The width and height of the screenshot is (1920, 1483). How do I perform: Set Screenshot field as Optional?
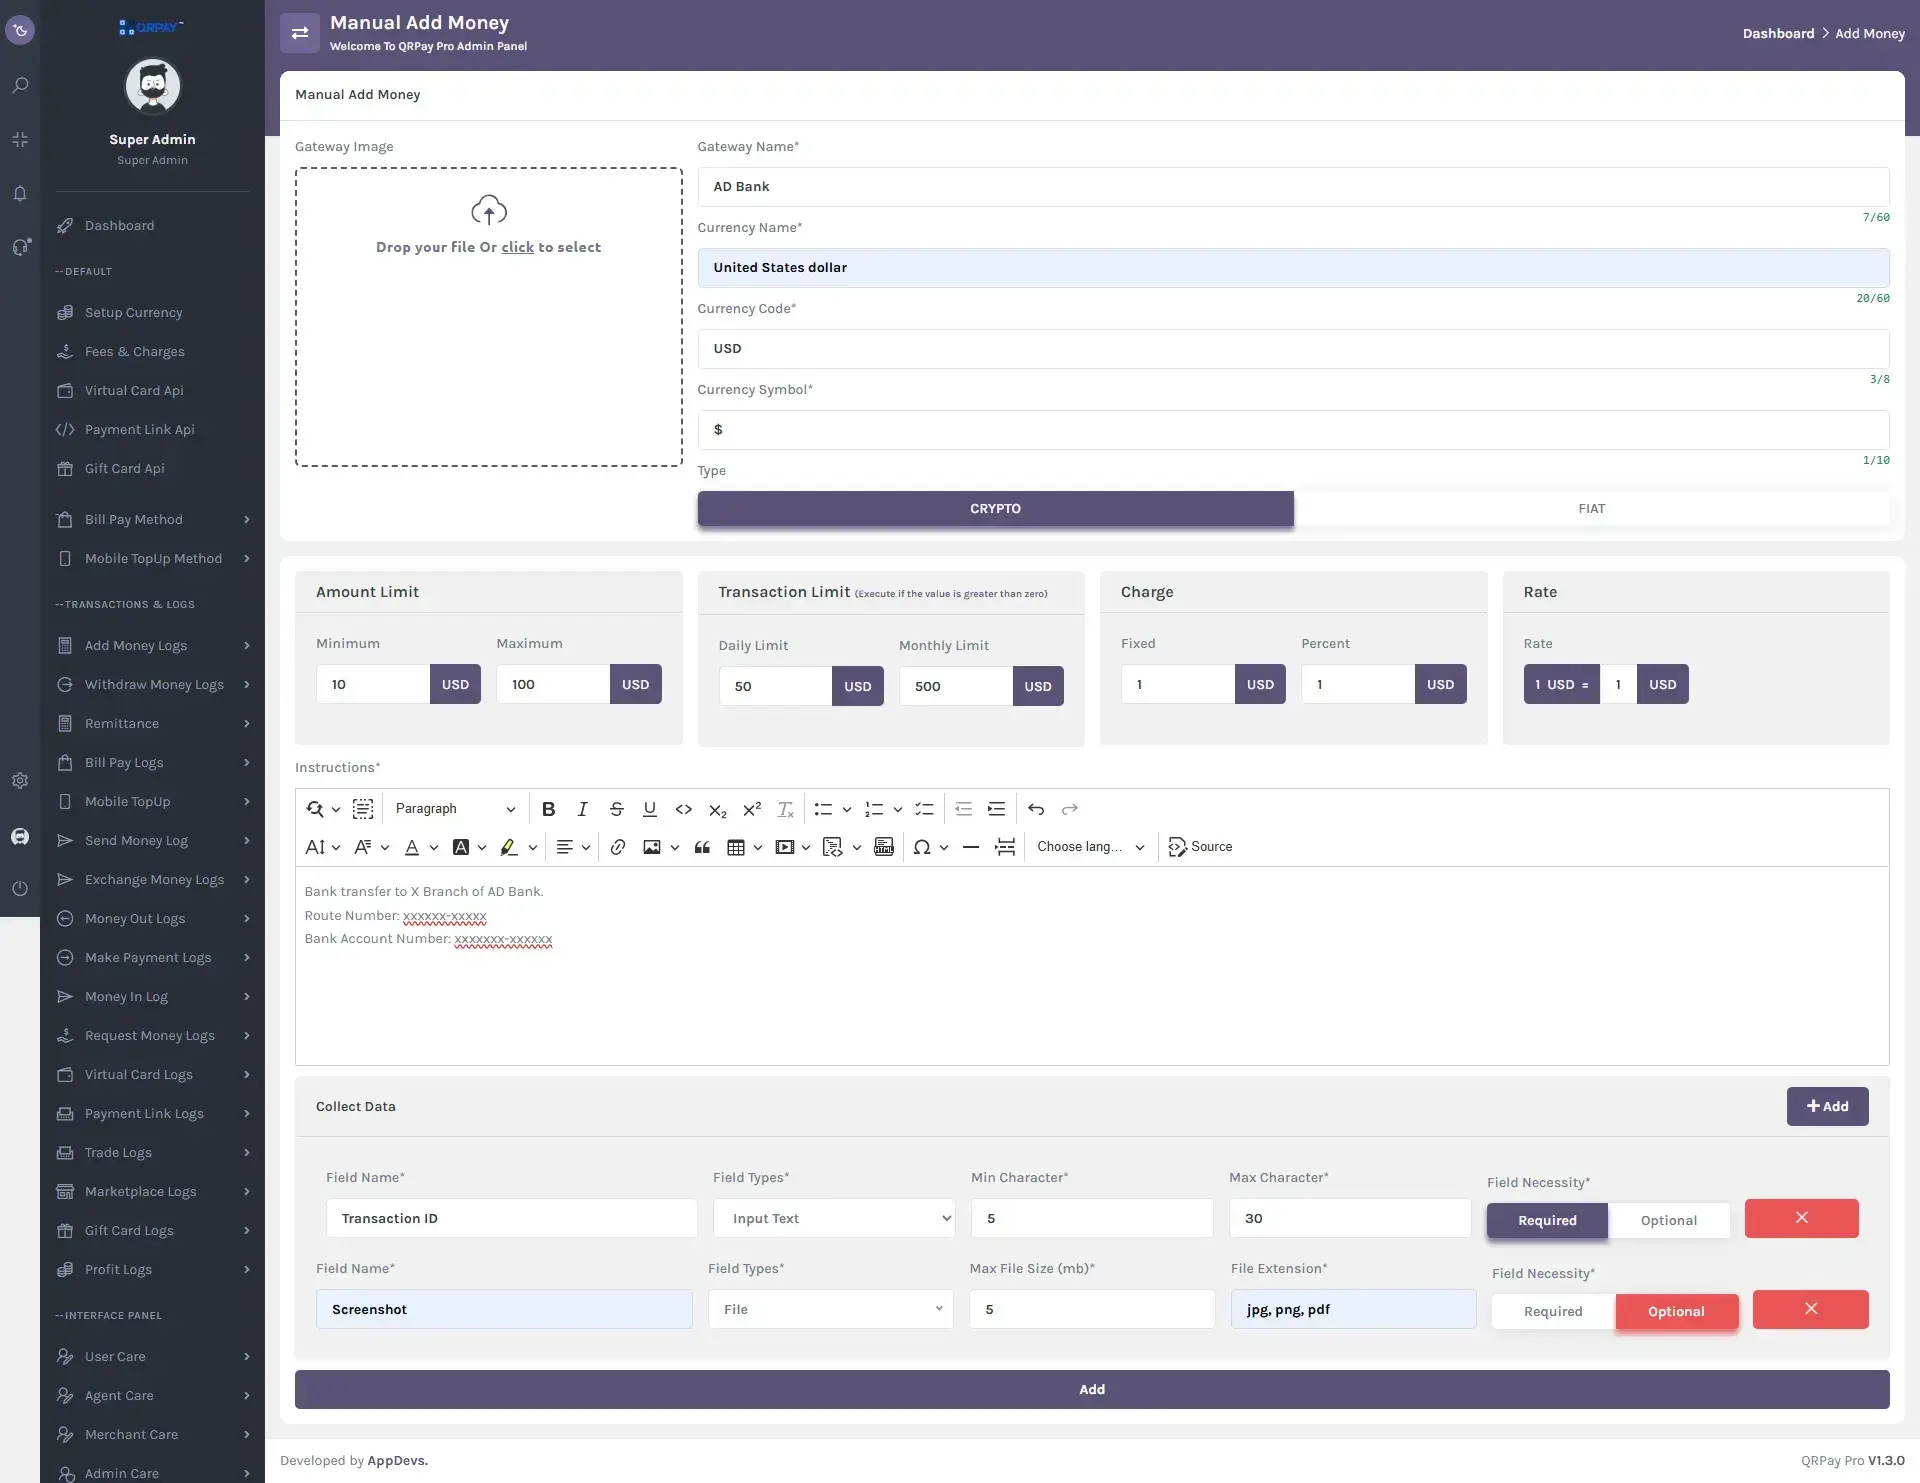click(1676, 1311)
